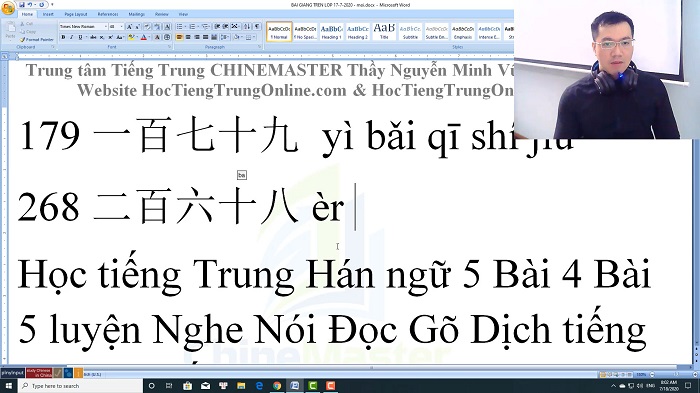Open Google Chrome from the taskbar
The image size is (700, 393).
click(277, 385)
